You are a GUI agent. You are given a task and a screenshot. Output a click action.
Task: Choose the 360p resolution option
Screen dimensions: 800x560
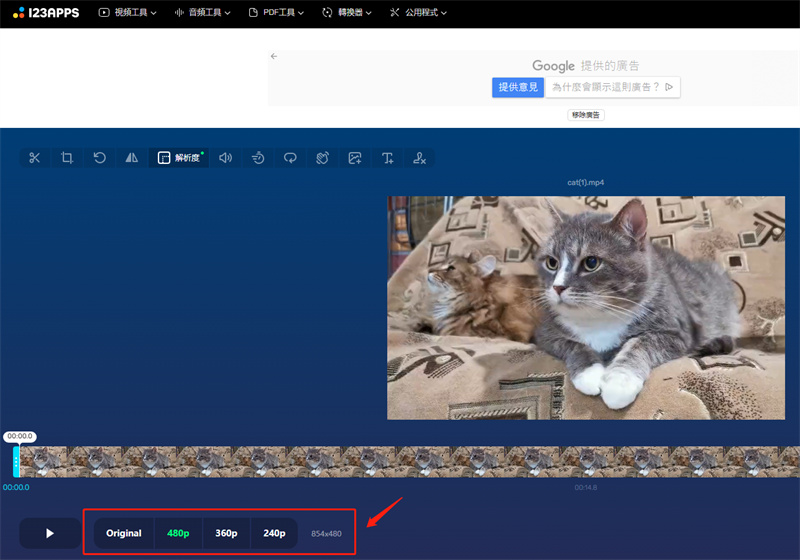pyautogui.click(x=226, y=533)
